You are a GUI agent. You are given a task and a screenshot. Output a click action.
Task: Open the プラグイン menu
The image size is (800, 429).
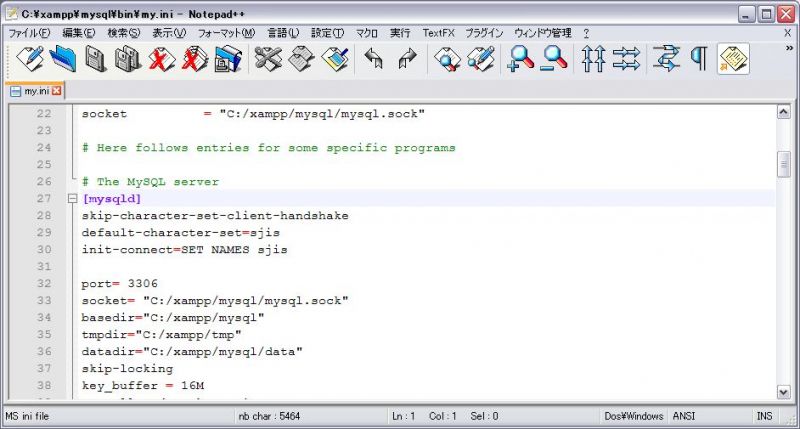tap(484, 33)
